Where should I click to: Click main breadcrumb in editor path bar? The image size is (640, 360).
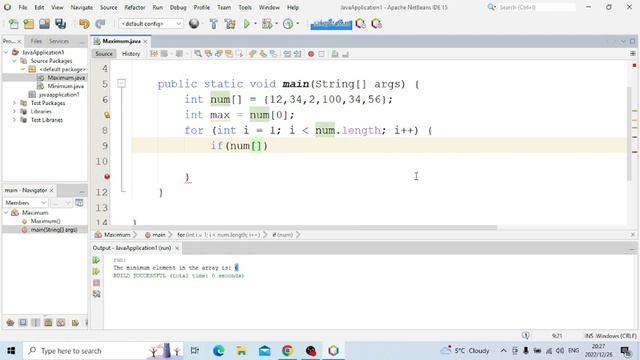click(x=159, y=235)
